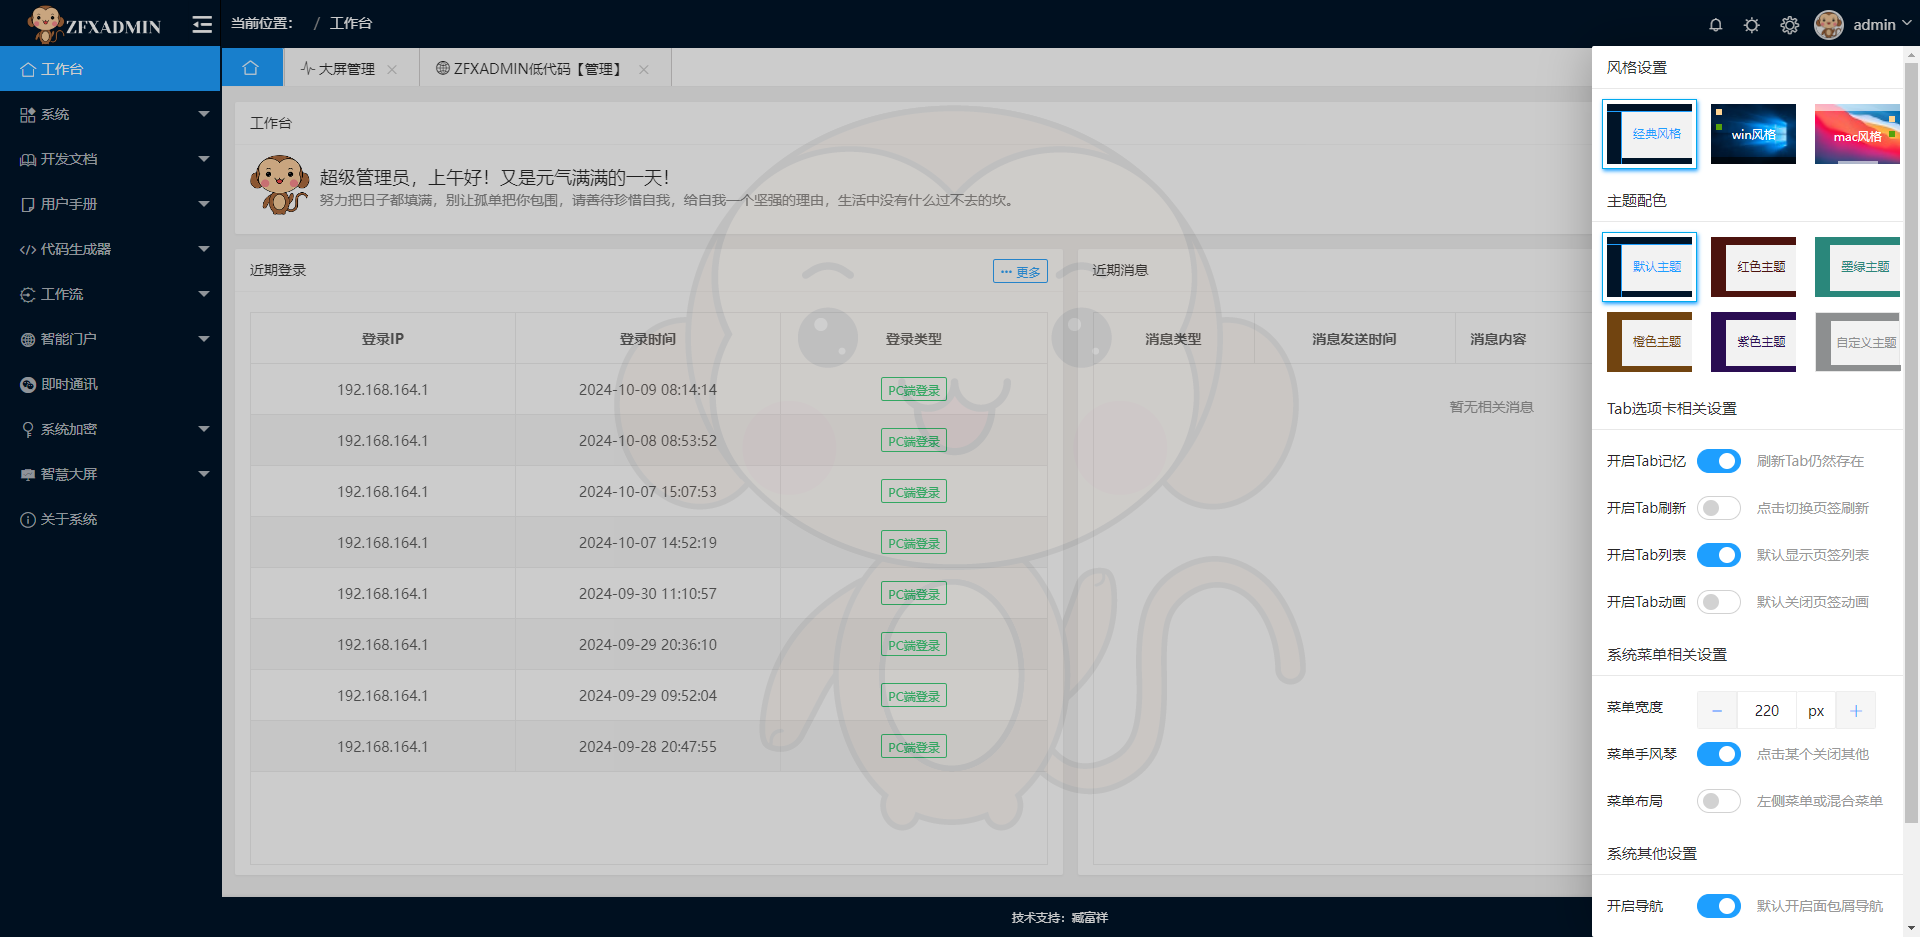This screenshot has height=937, width=1920.
Task: Enable the 开启Tab刷新 switch
Action: pyautogui.click(x=1719, y=508)
